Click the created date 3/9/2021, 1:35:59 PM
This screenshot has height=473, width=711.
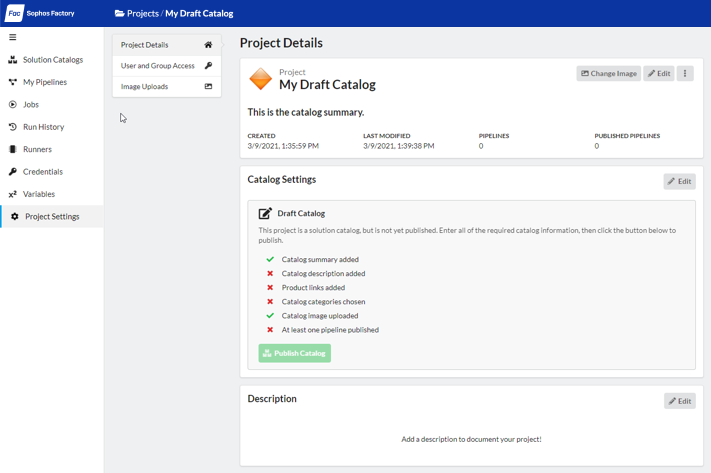click(283, 146)
